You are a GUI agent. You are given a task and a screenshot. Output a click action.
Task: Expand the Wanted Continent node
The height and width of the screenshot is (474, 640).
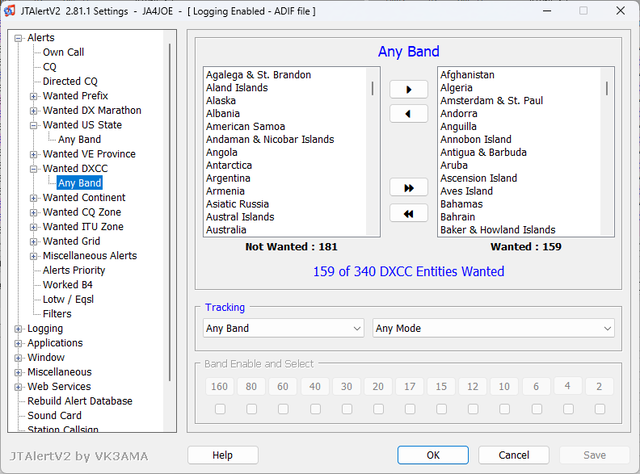click(x=33, y=198)
